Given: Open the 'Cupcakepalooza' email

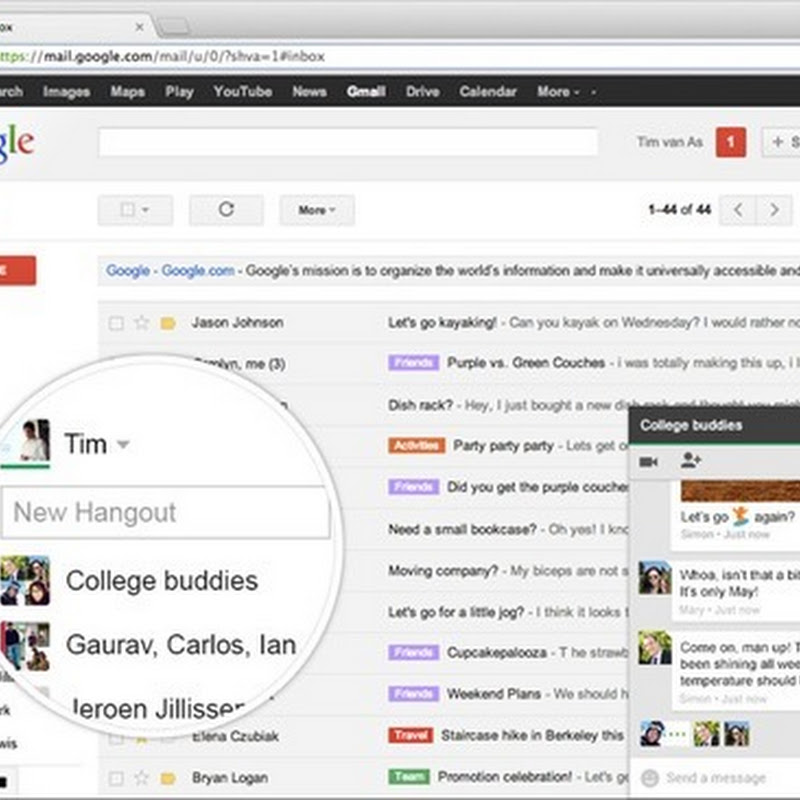Looking at the screenshot, I should tap(496, 652).
